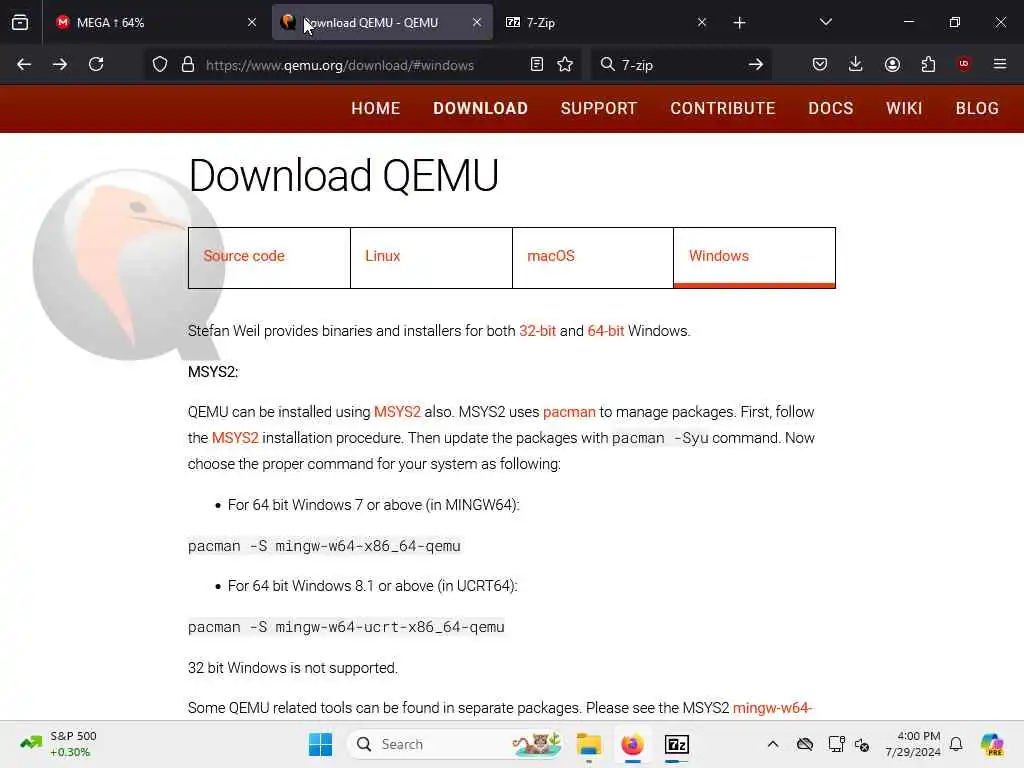Open the Copilot preview taskbar icon
This screenshot has height=768, width=1024.
click(x=993, y=744)
